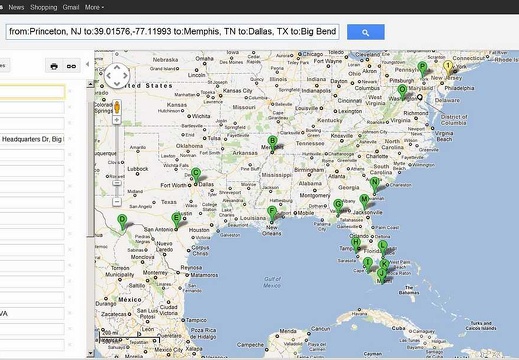The width and height of the screenshot is (519, 360).
Task: Remove the first destination with its X
Action: pyautogui.click(x=70, y=91)
